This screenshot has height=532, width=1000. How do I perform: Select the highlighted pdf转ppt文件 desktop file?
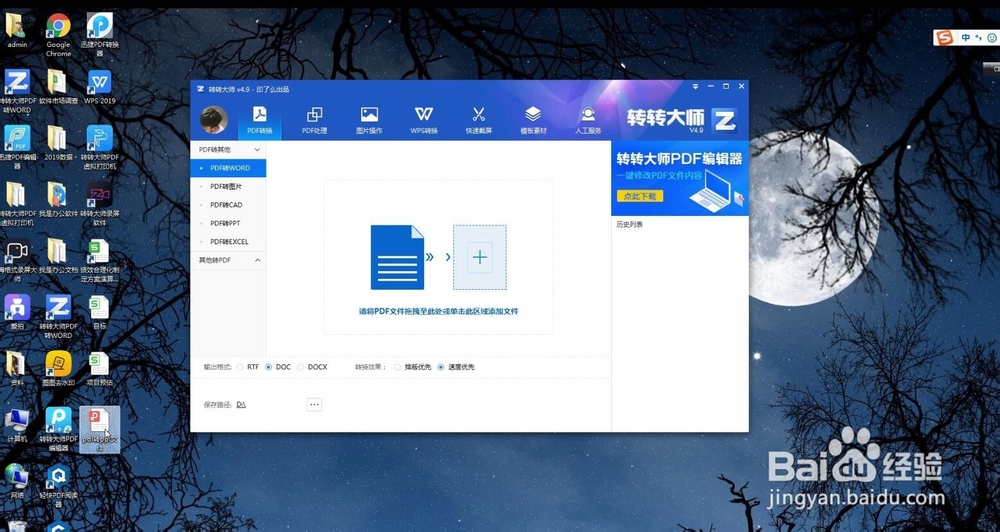tap(99, 429)
